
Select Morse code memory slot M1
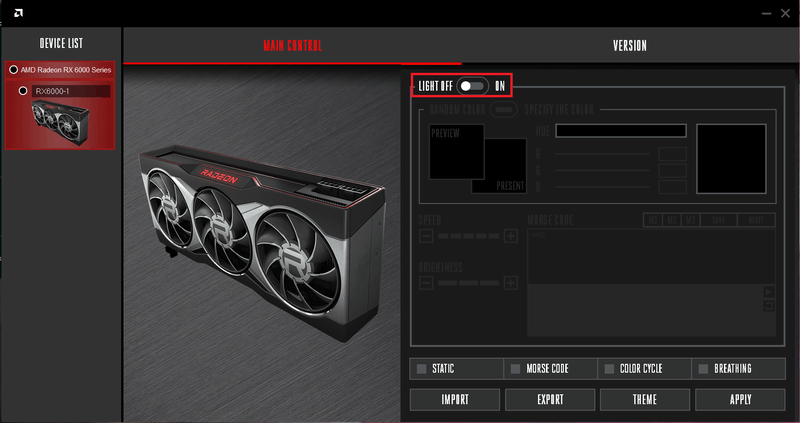click(653, 220)
